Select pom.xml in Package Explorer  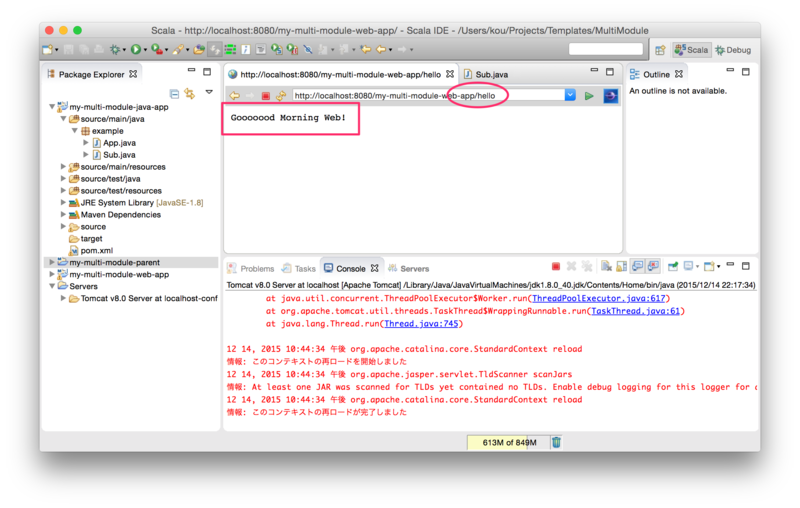(x=91, y=250)
